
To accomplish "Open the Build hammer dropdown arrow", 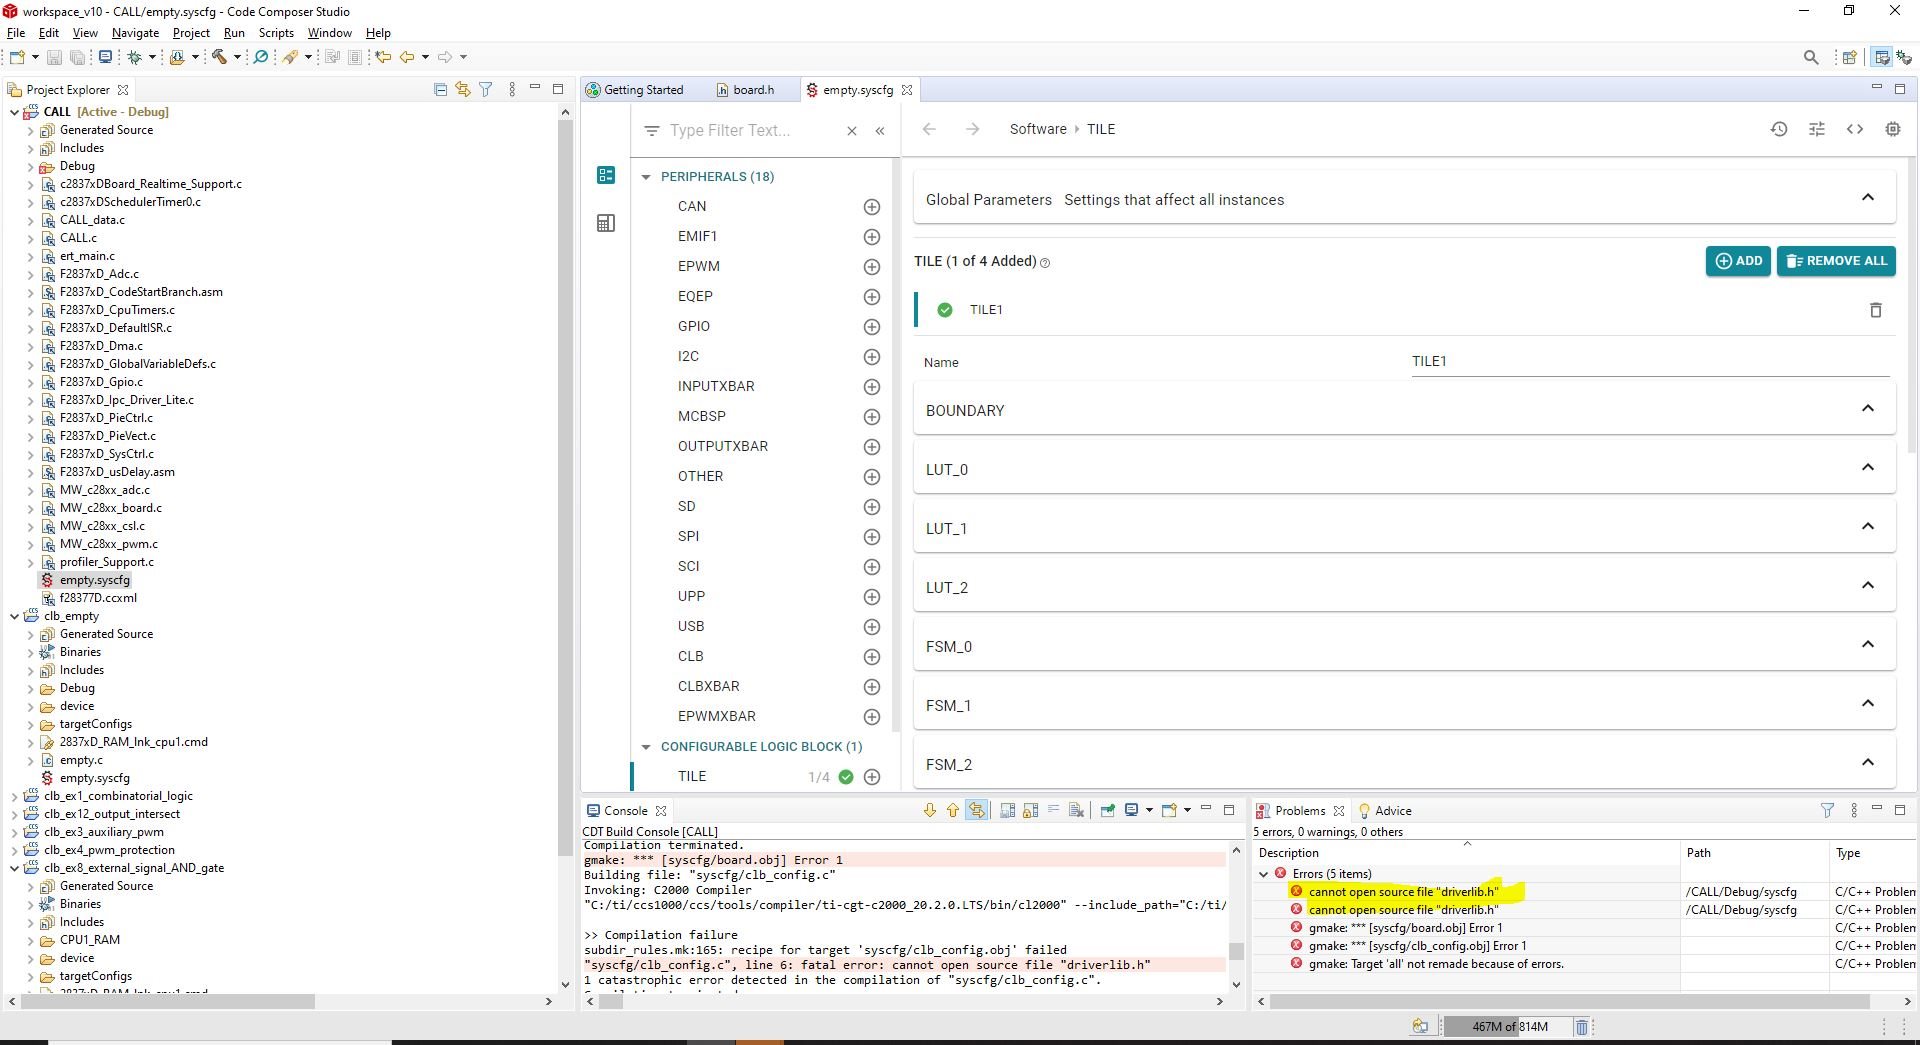I will (x=237, y=57).
